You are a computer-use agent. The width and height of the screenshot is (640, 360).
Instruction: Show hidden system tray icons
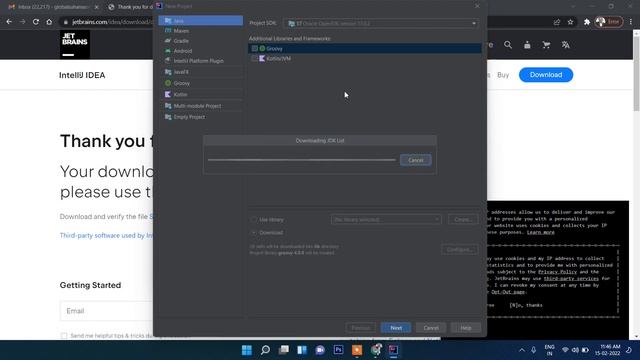tap(522, 350)
